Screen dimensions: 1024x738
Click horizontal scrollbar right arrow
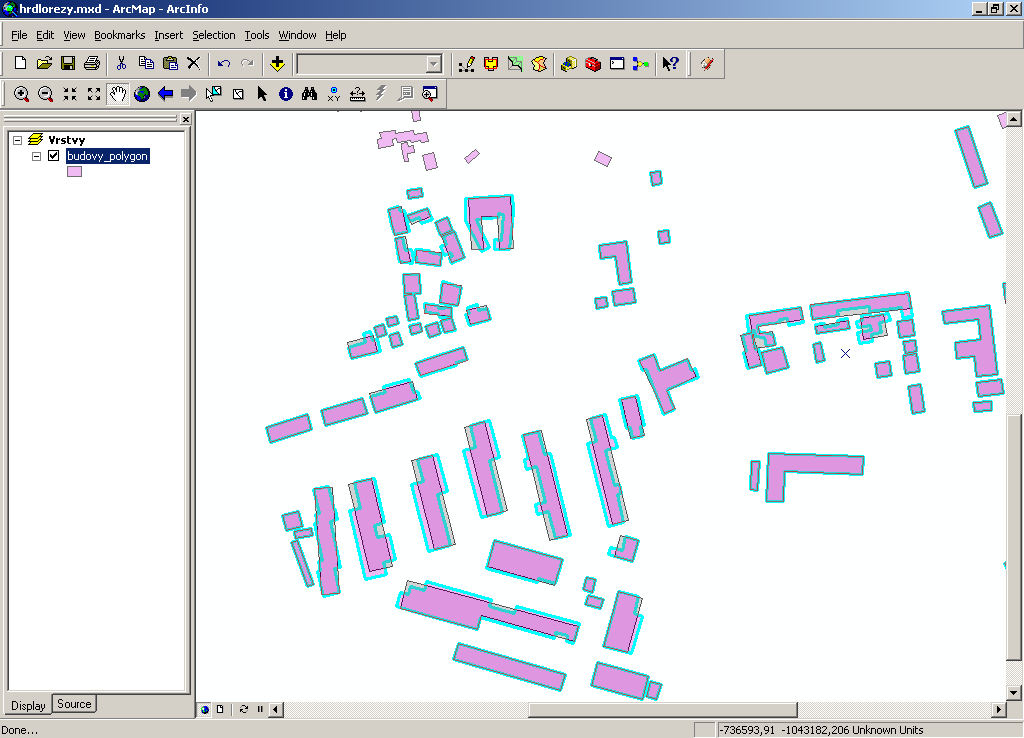pyautogui.click(x=999, y=709)
